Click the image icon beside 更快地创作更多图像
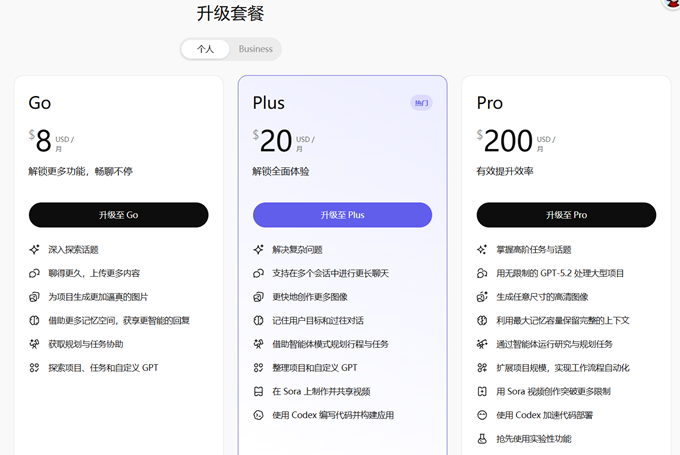 tap(259, 297)
